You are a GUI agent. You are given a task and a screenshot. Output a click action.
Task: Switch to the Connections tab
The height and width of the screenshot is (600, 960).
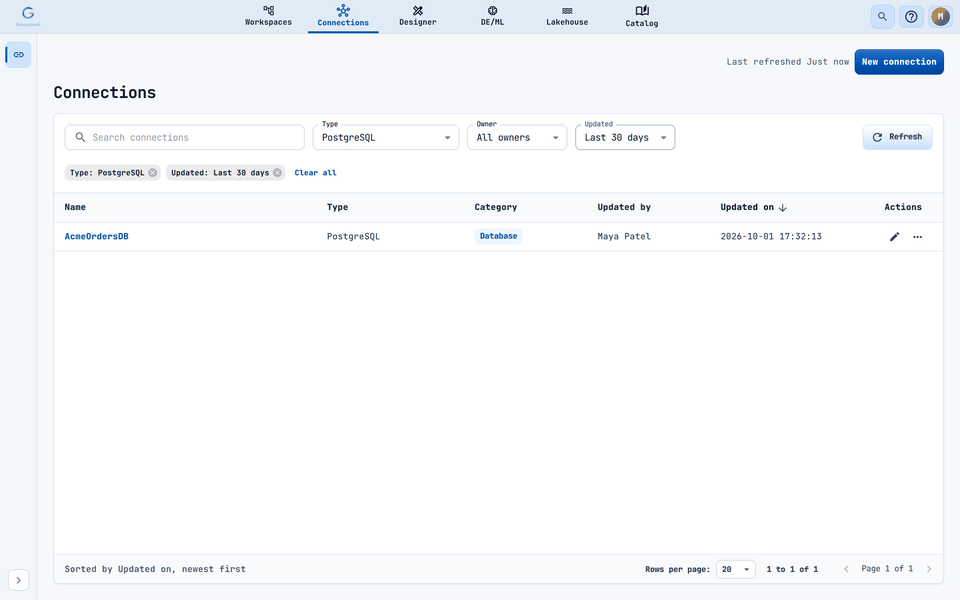[343, 17]
